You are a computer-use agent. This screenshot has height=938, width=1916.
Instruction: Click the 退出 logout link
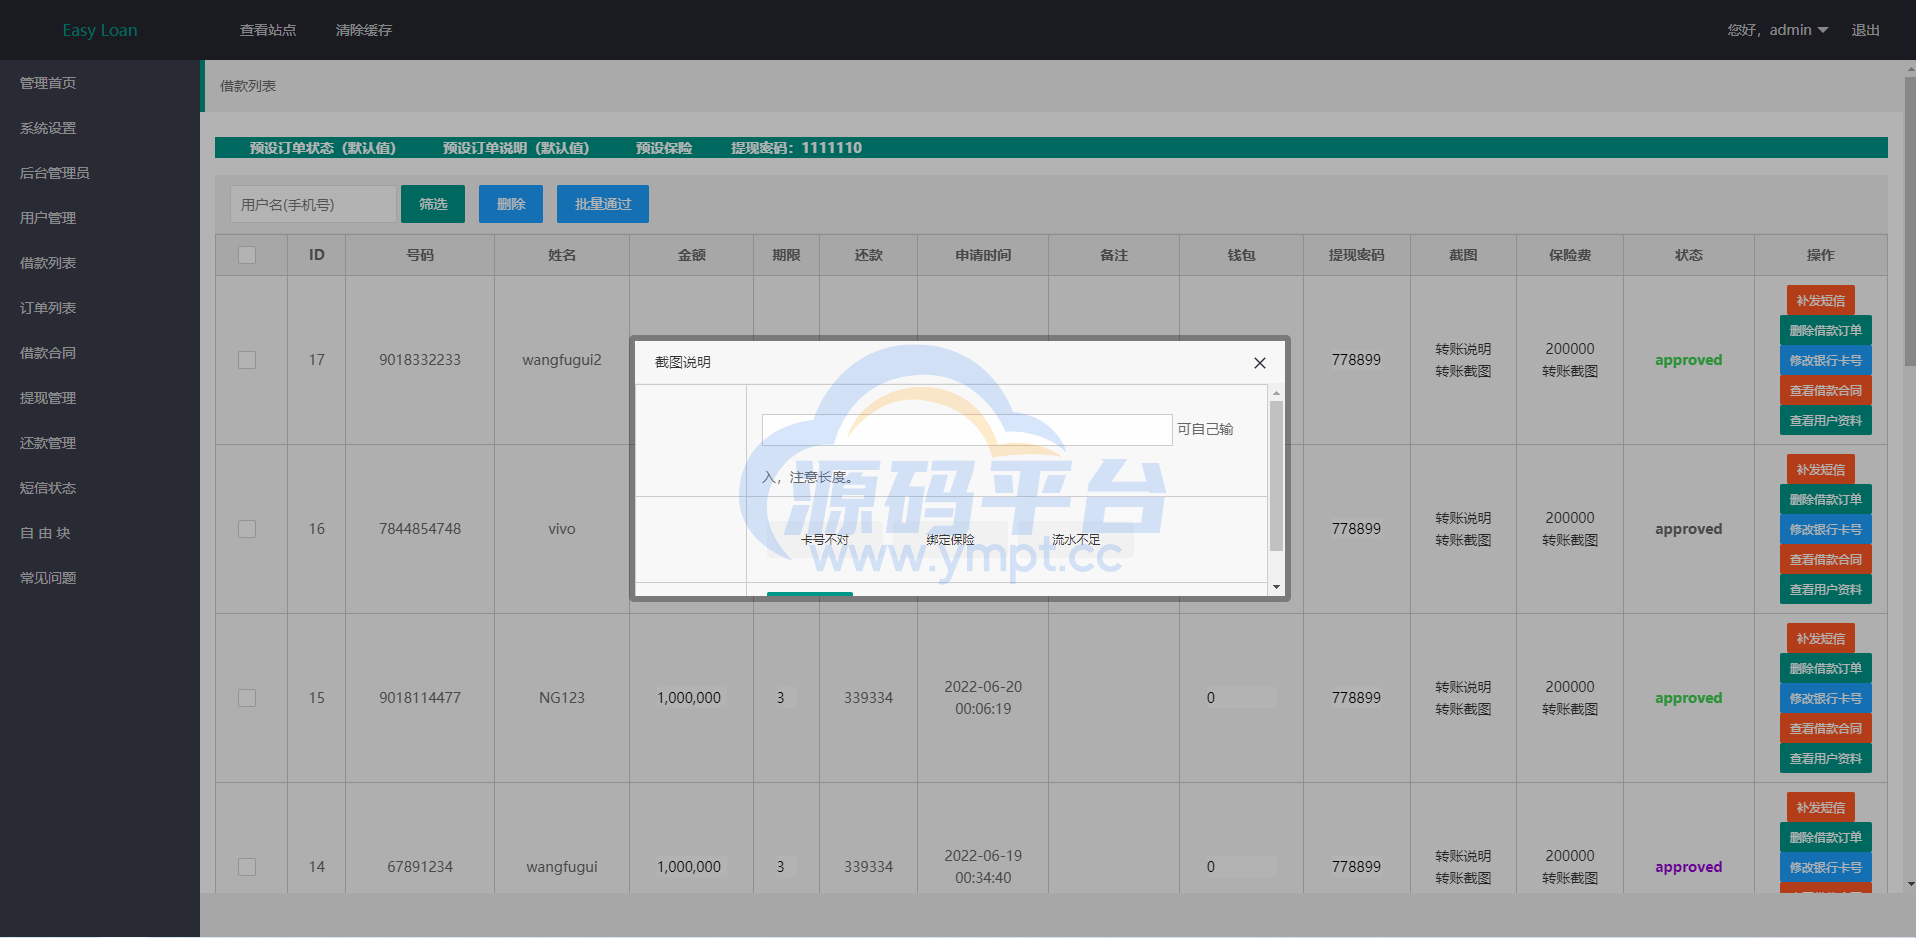coord(1865,30)
